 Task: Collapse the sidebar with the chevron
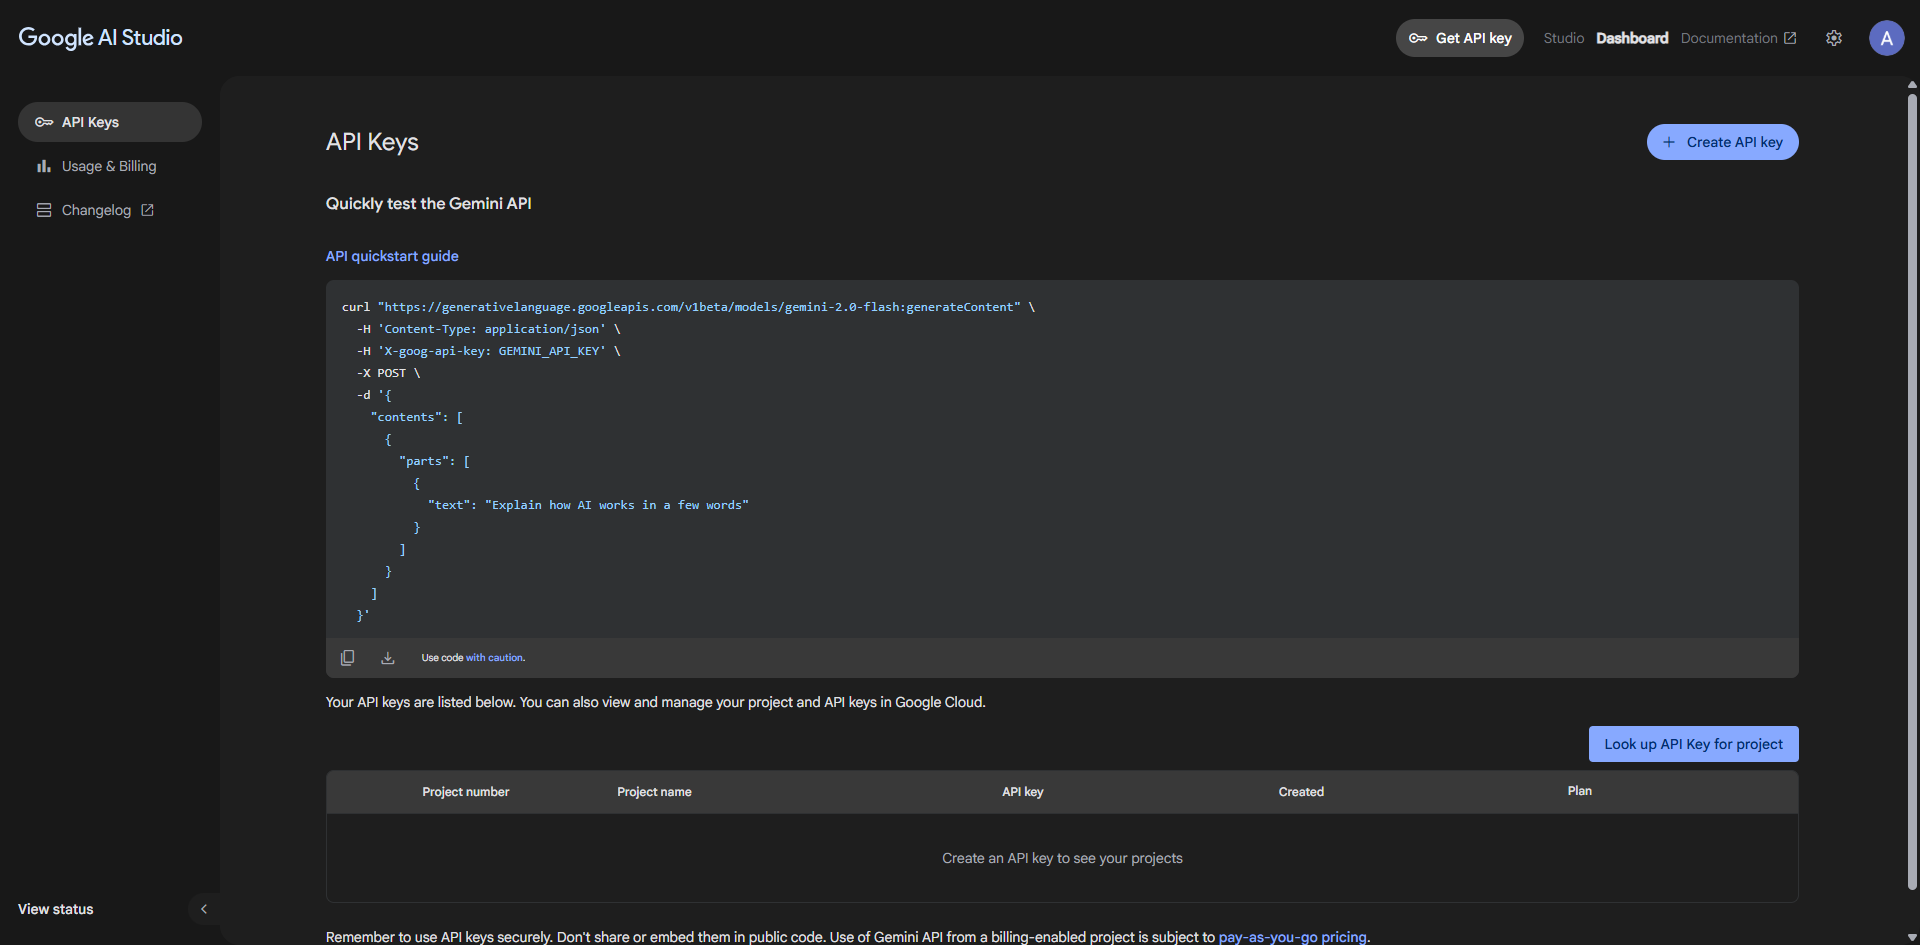[204, 909]
